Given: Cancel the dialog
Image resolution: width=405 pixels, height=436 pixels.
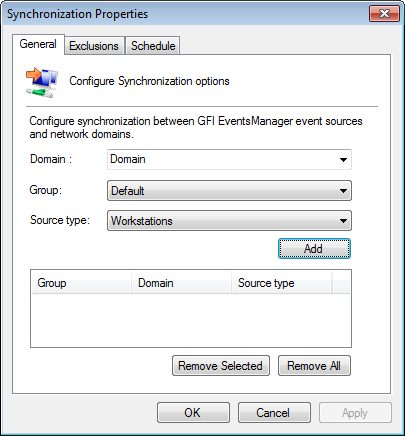Looking at the screenshot, I should pos(274,413).
